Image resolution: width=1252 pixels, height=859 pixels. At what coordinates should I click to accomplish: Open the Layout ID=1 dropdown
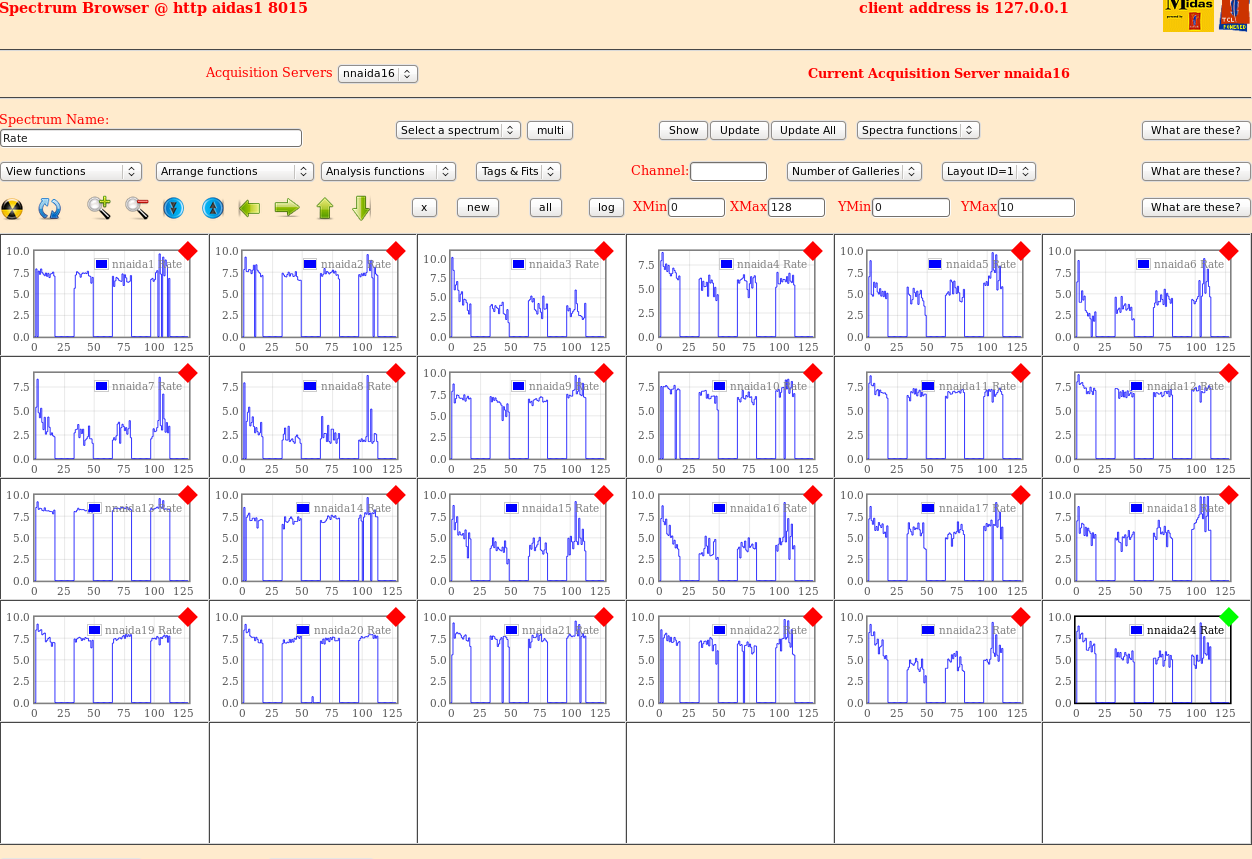coord(988,172)
